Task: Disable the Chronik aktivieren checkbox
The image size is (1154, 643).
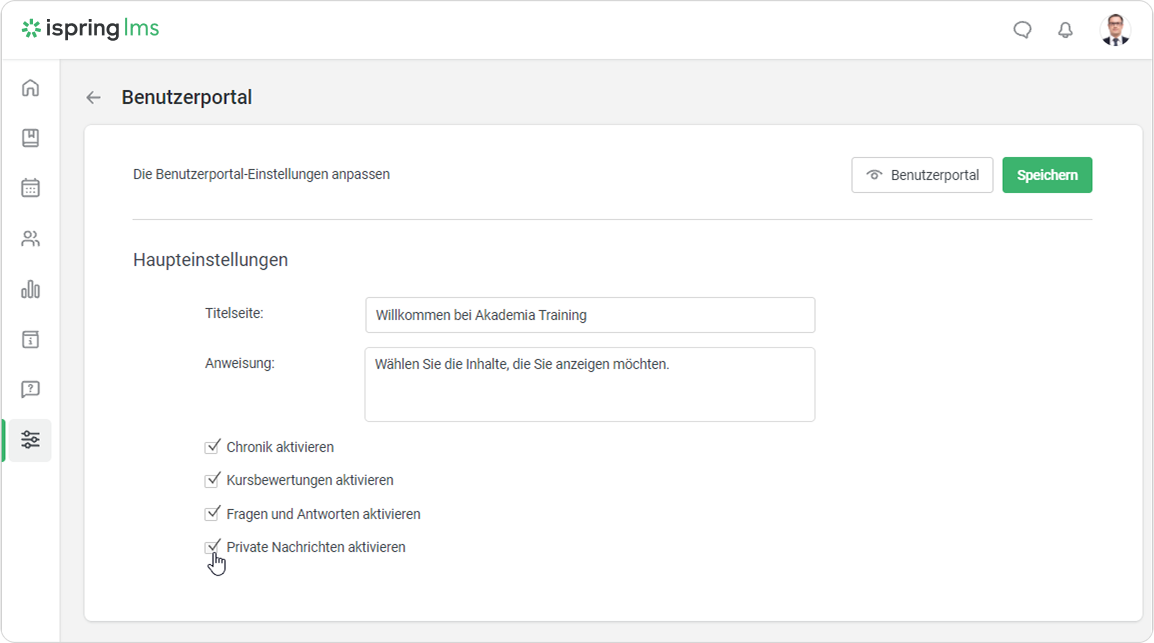Action: [x=212, y=447]
